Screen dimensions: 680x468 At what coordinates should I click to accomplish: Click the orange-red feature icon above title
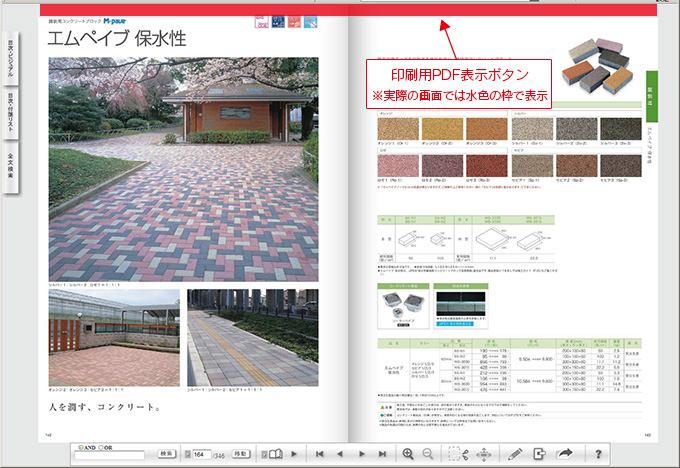click(x=294, y=22)
